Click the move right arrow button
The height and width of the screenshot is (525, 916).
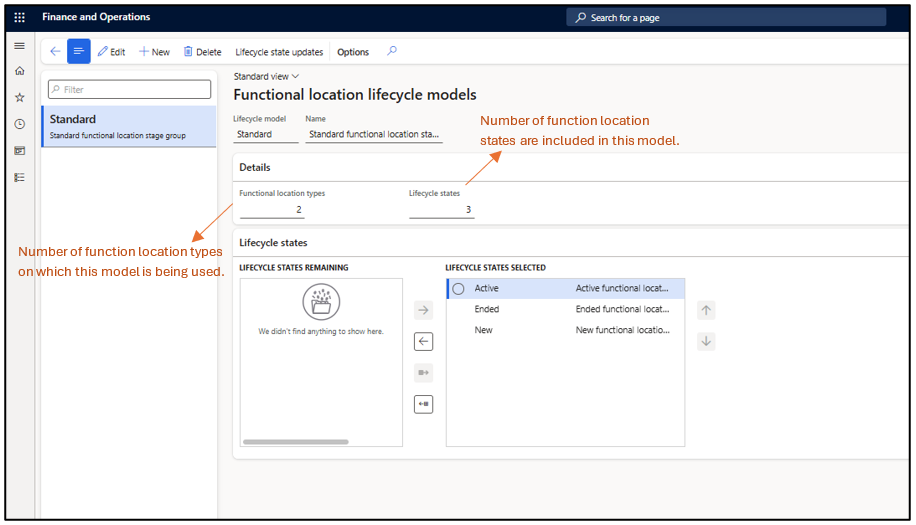click(424, 310)
